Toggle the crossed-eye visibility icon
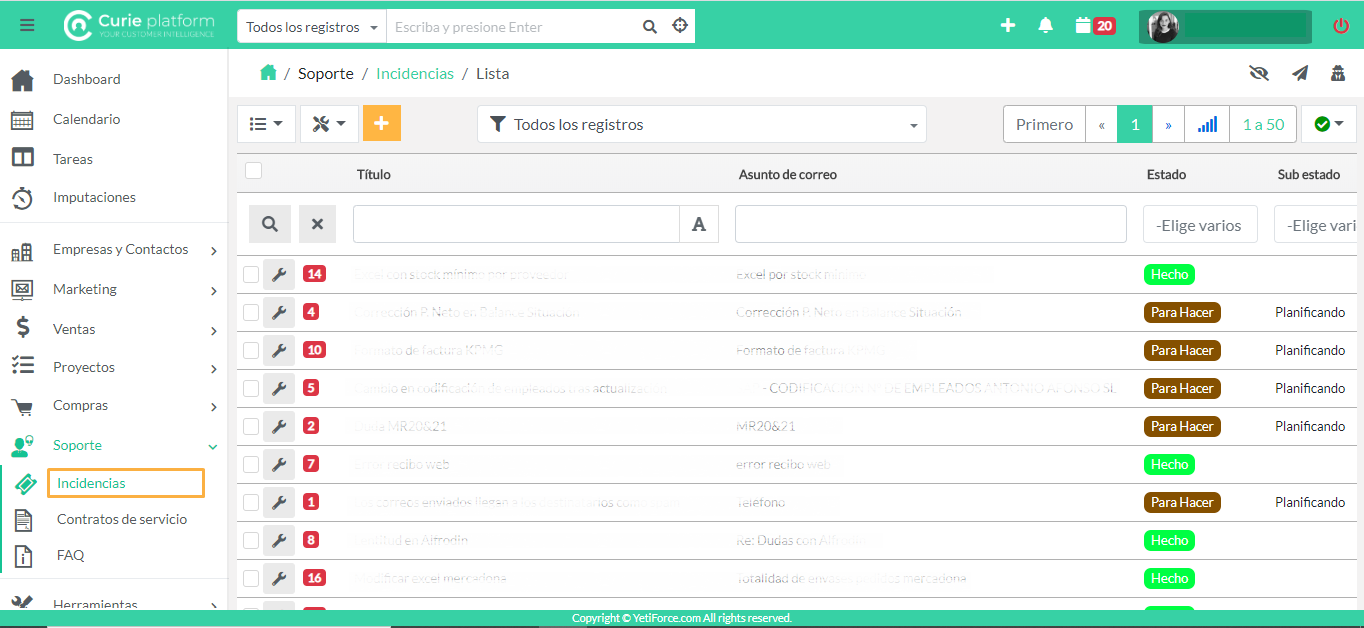This screenshot has height=628, width=1364. tap(1258, 73)
